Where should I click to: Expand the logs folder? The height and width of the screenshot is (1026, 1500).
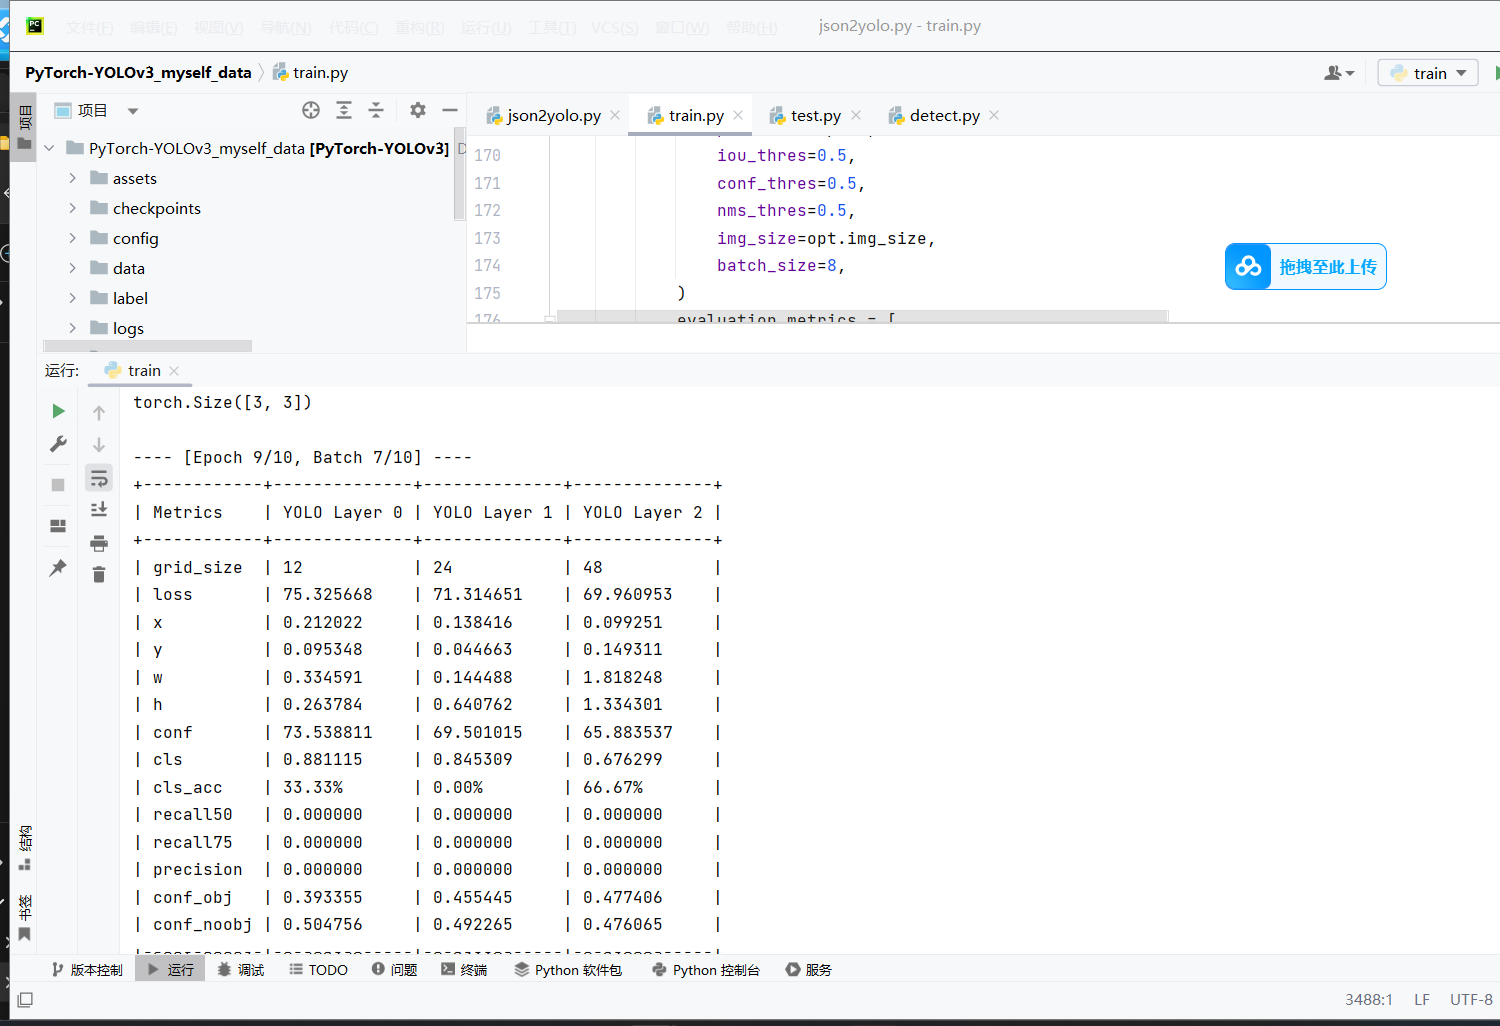pos(72,328)
